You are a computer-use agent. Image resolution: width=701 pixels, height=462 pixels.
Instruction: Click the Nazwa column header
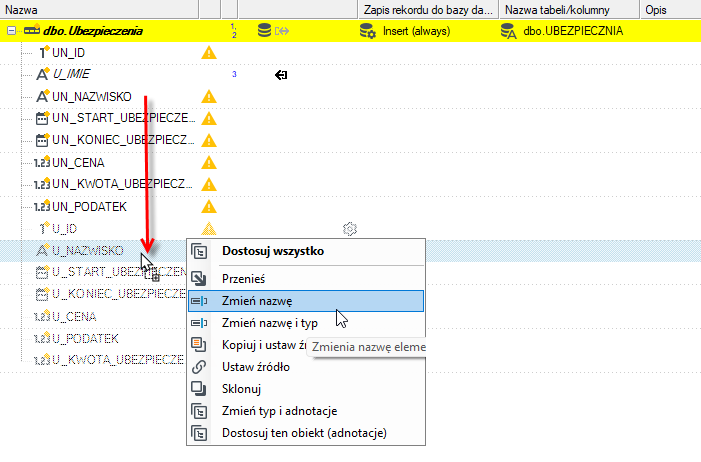click(99, 9)
